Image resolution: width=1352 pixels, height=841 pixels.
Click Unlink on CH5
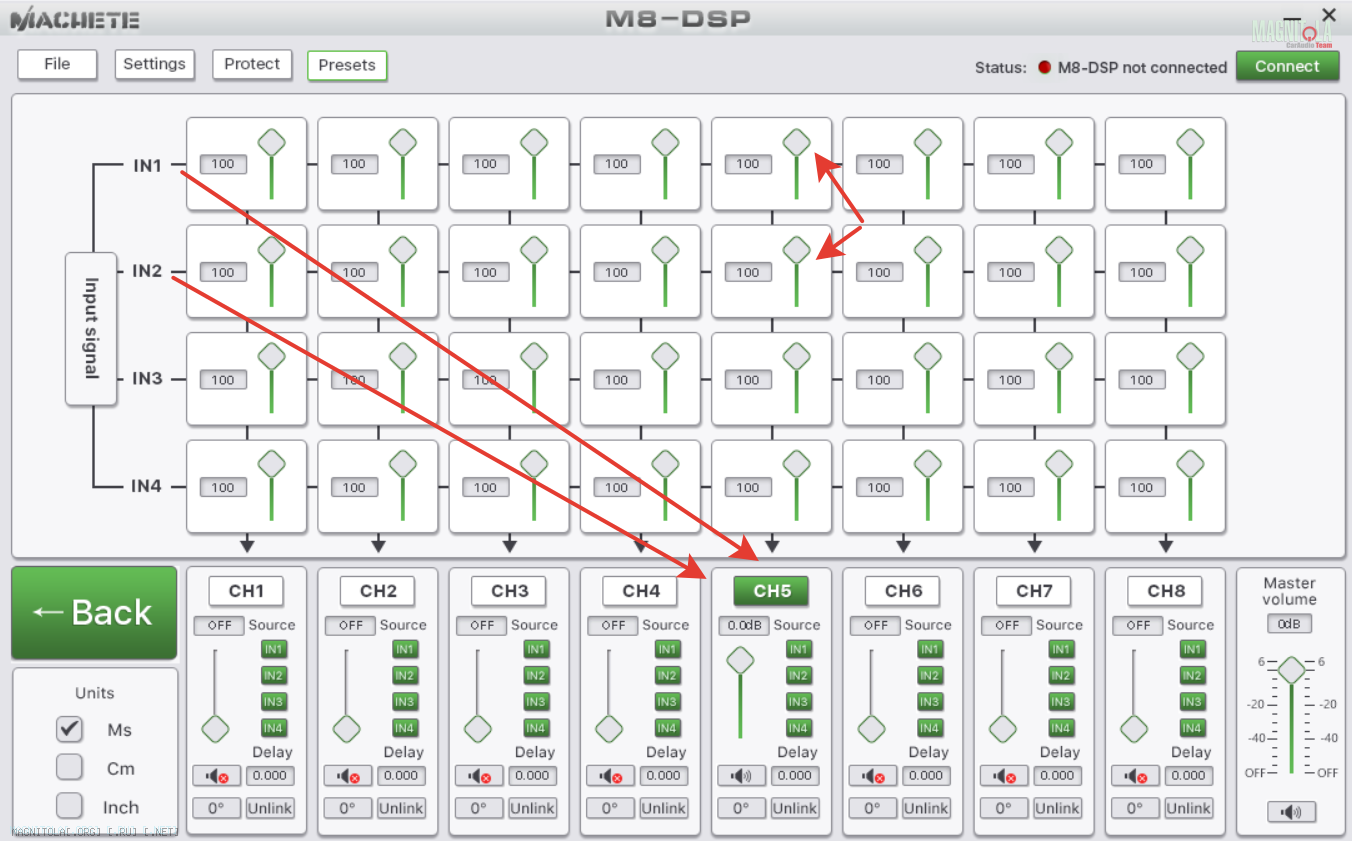coord(795,808)
